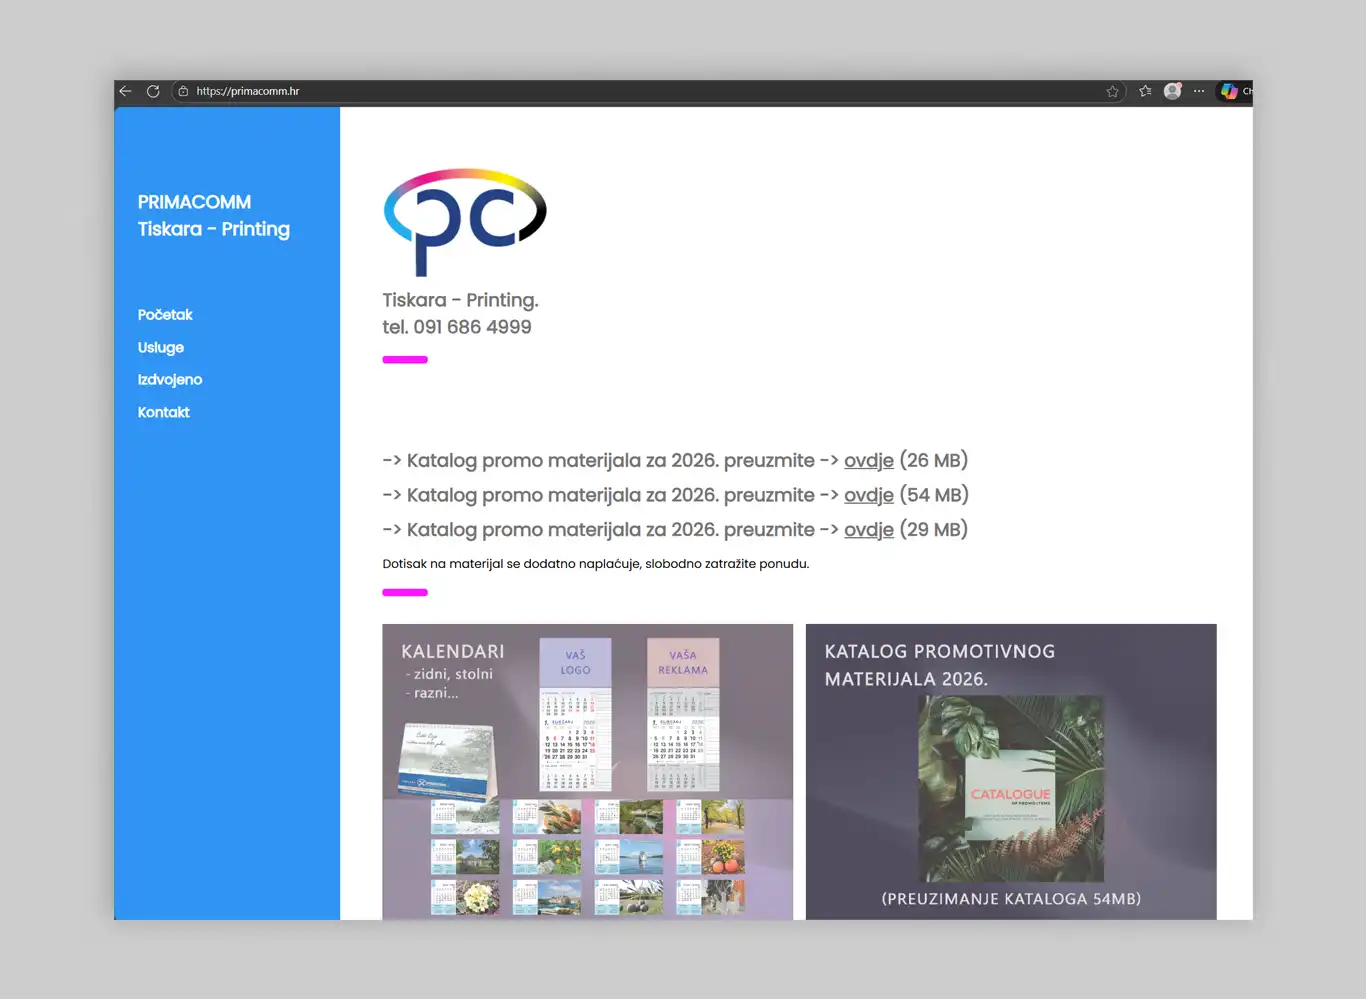Image resolution: width=1366 pixels, height=999 pixels.
Task: Open Kontakt page from sidebar
Action: 164,412
